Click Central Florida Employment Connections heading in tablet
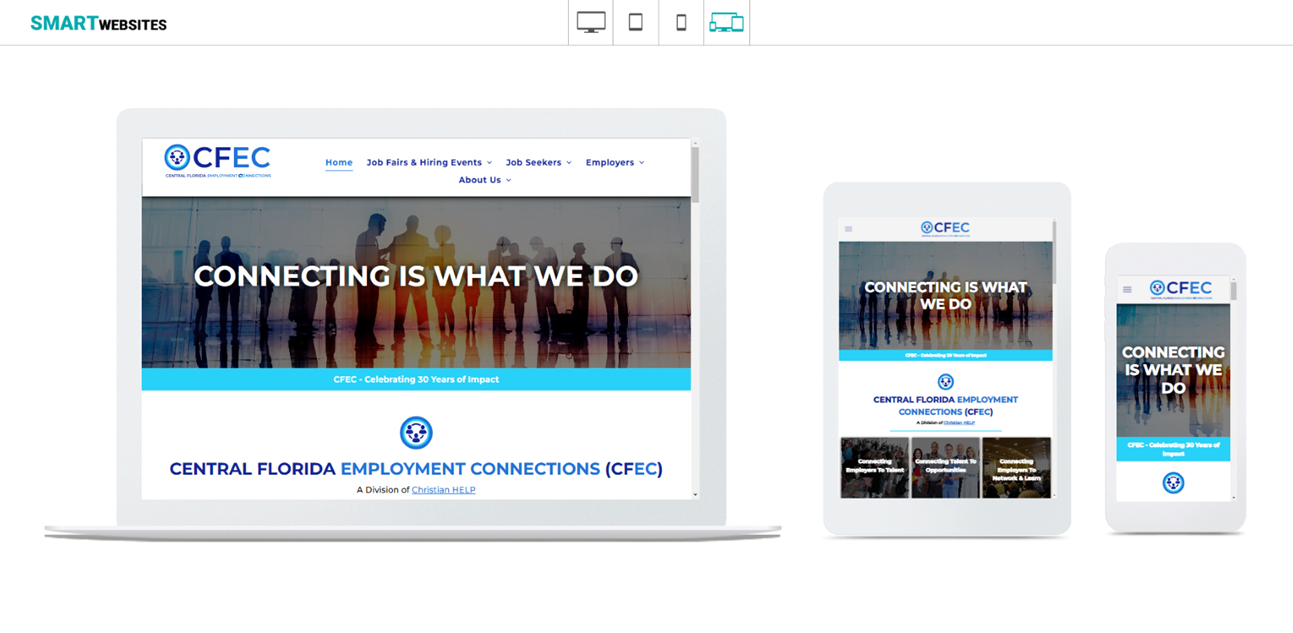 [945, 405]
